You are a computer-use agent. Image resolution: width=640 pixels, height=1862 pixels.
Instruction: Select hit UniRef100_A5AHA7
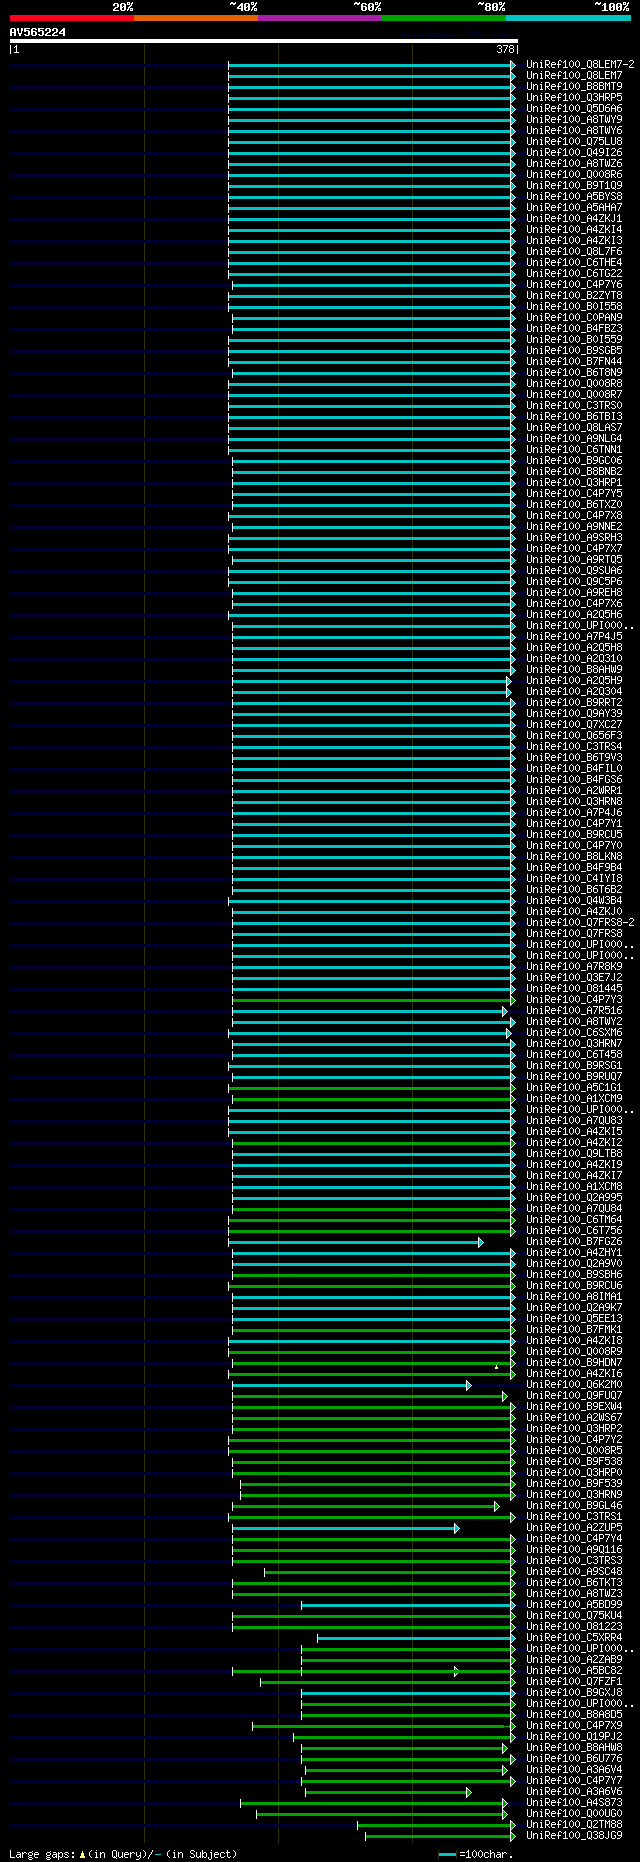[x=574, y=207]
